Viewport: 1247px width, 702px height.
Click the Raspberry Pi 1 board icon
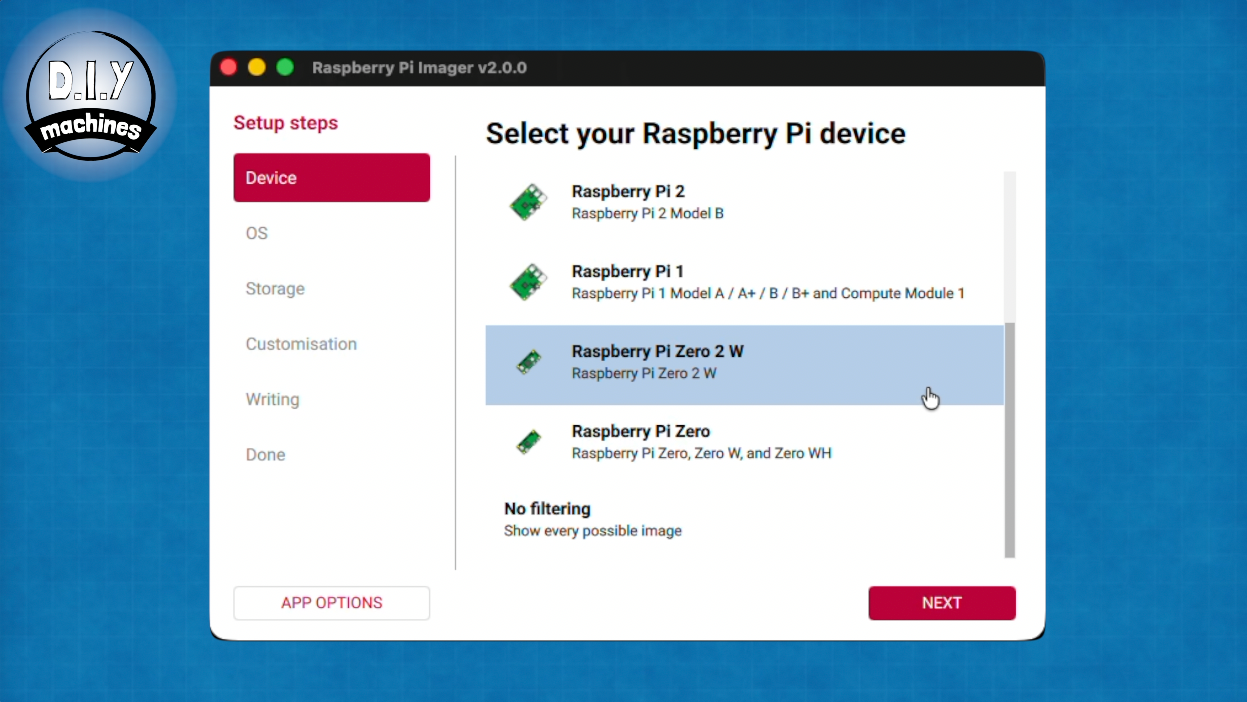(x=528, y=282)
